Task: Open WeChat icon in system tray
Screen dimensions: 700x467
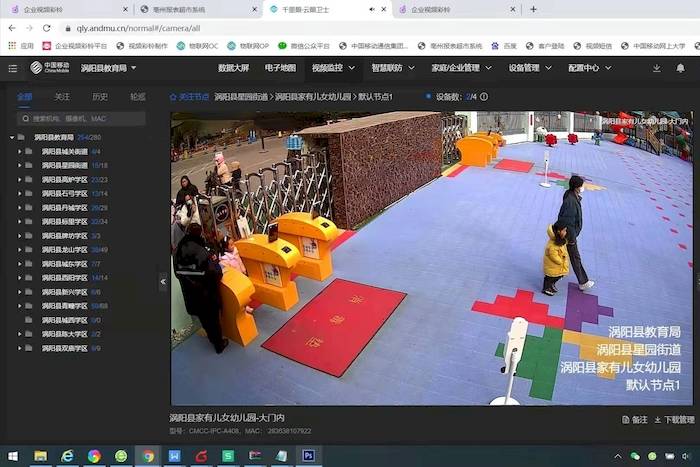Action: tap(635, 456)
